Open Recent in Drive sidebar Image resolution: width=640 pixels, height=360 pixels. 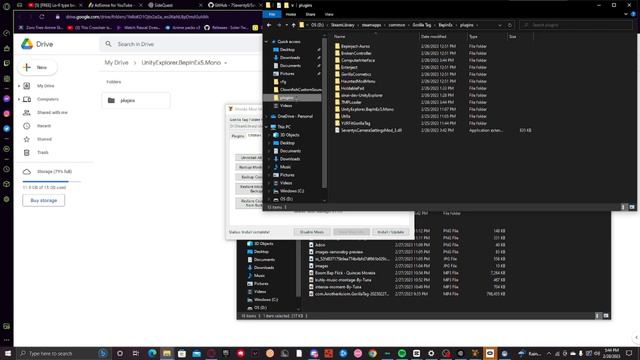pyautogui.click(x=44, y=126)
